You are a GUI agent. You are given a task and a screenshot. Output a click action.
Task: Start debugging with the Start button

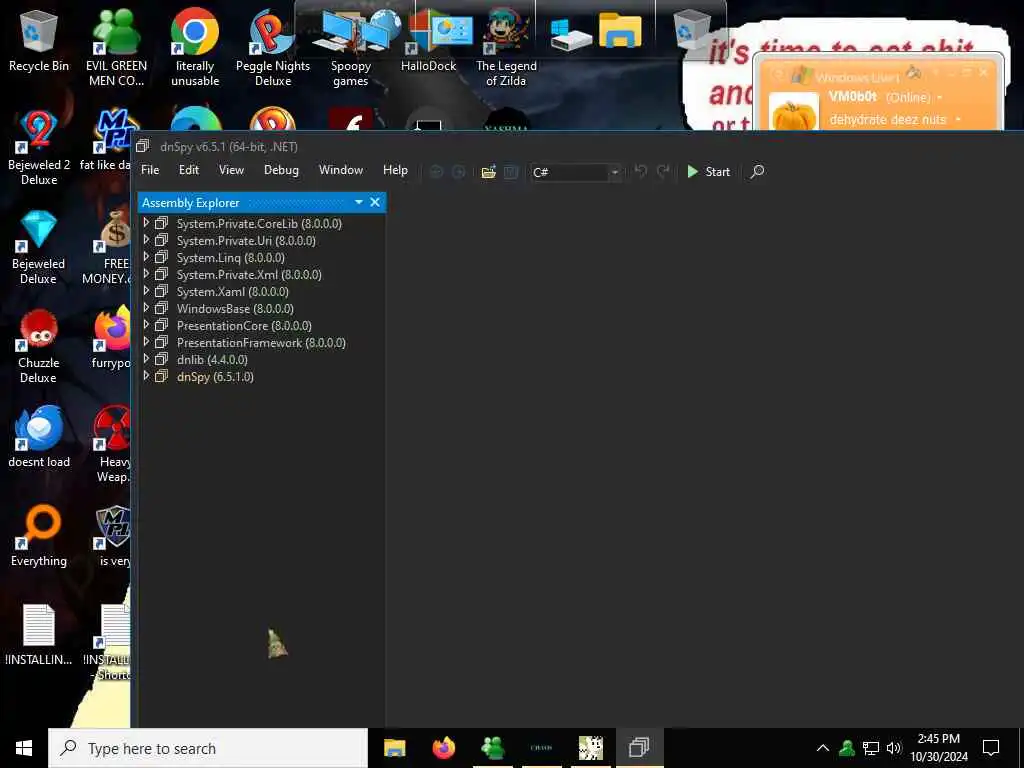pyautogui.click(x=709, y=172)
